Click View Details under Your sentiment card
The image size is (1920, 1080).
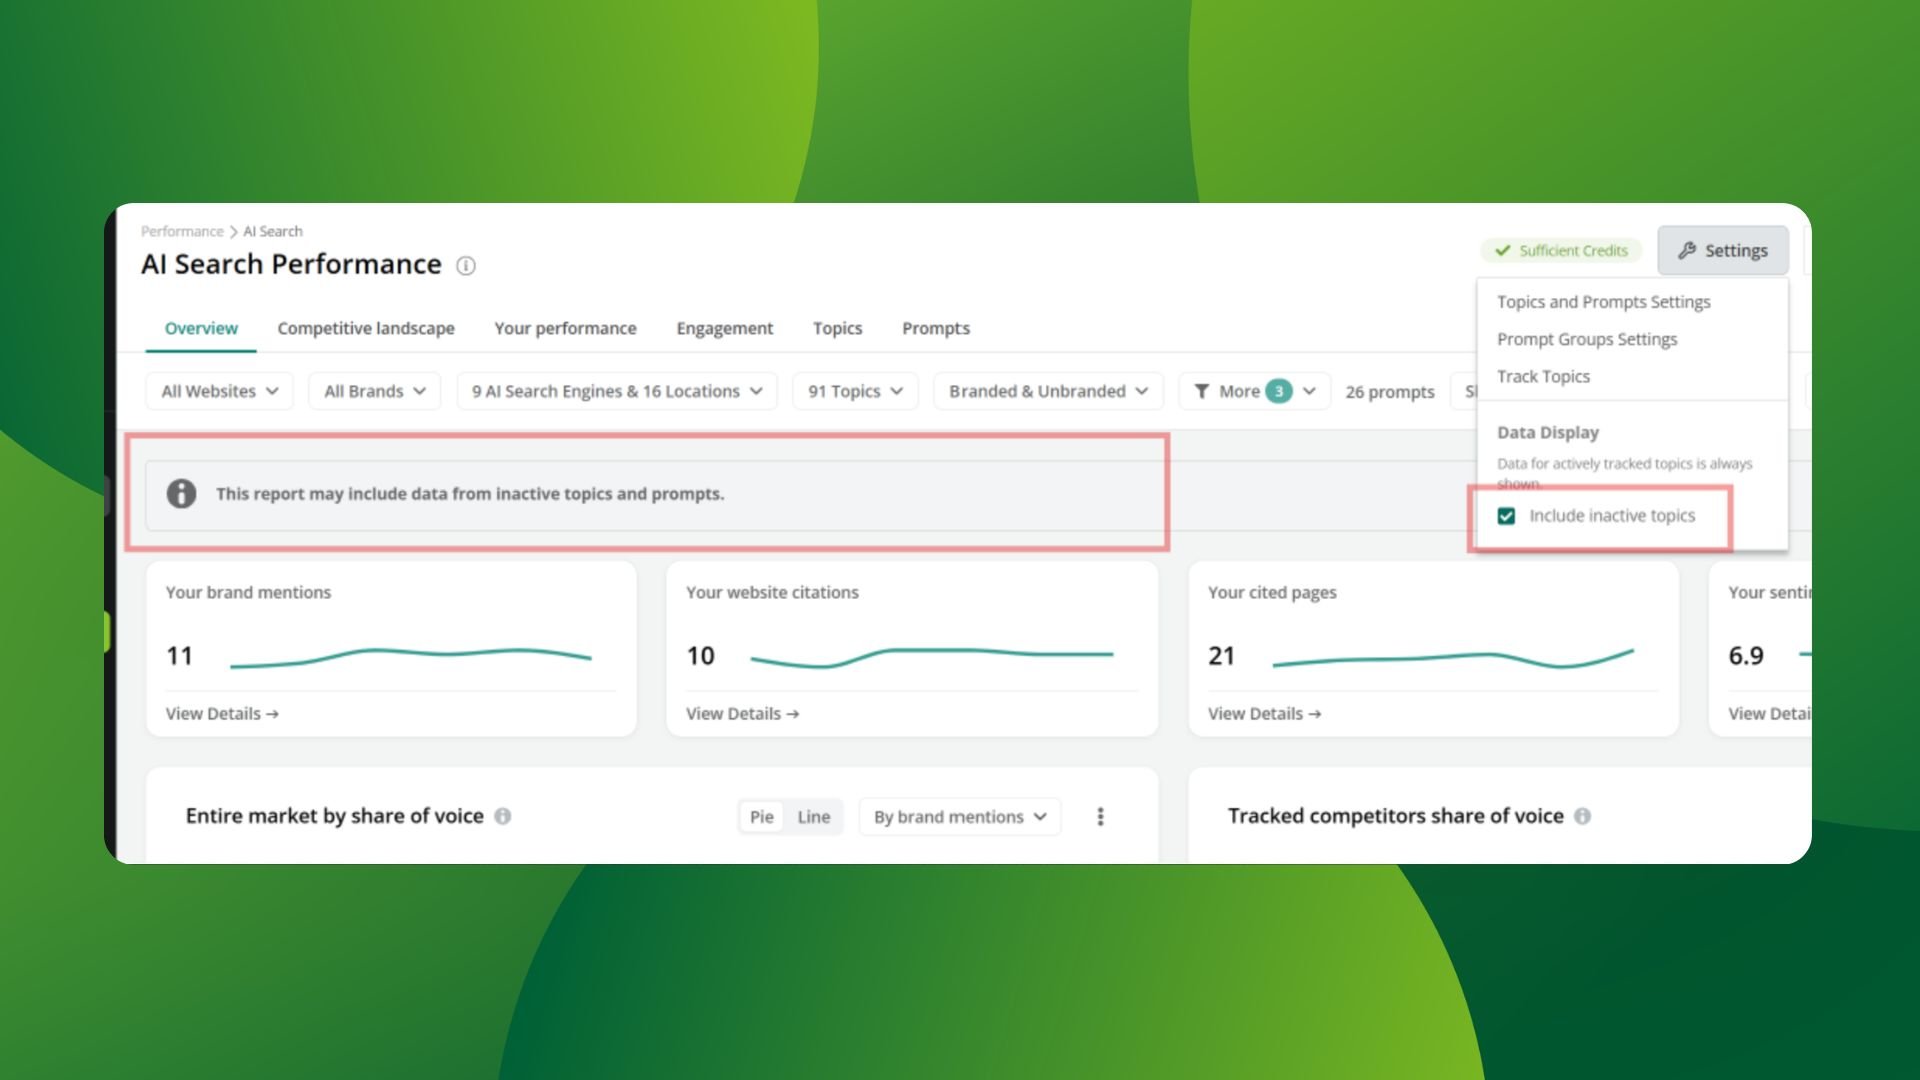click(x=1769, y=714)
